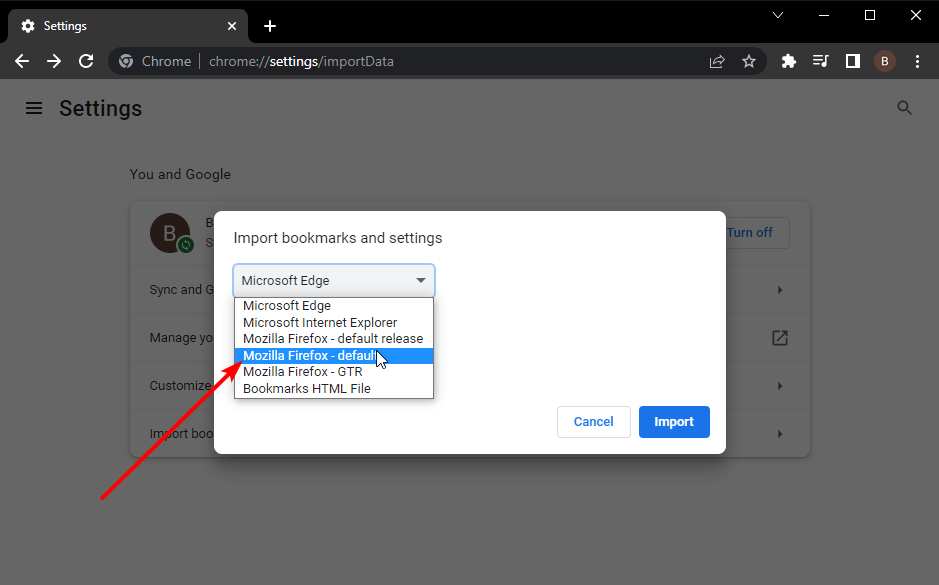
Task: Choose Microsoft Edge from the list
Action: (x=334, y=305)
